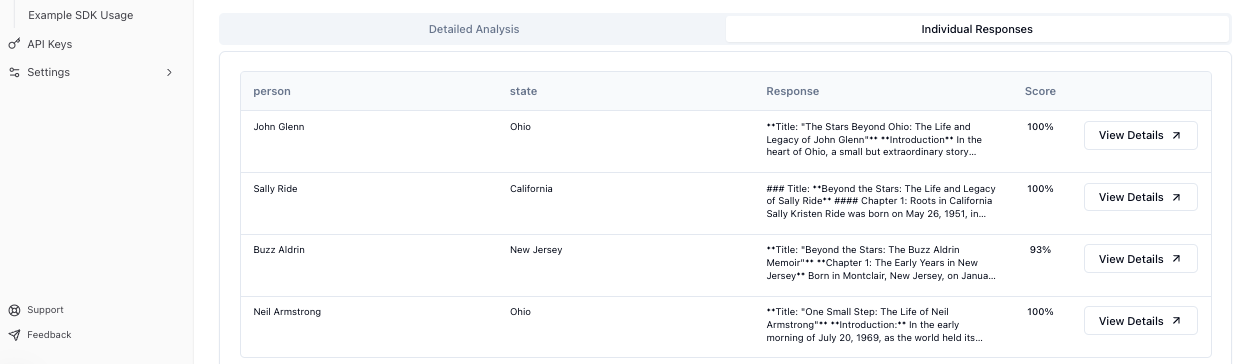Click external arrow icon in Sally Ride row
Image resolution: width=1244 pixels, height=364 pixels.
1176,197
